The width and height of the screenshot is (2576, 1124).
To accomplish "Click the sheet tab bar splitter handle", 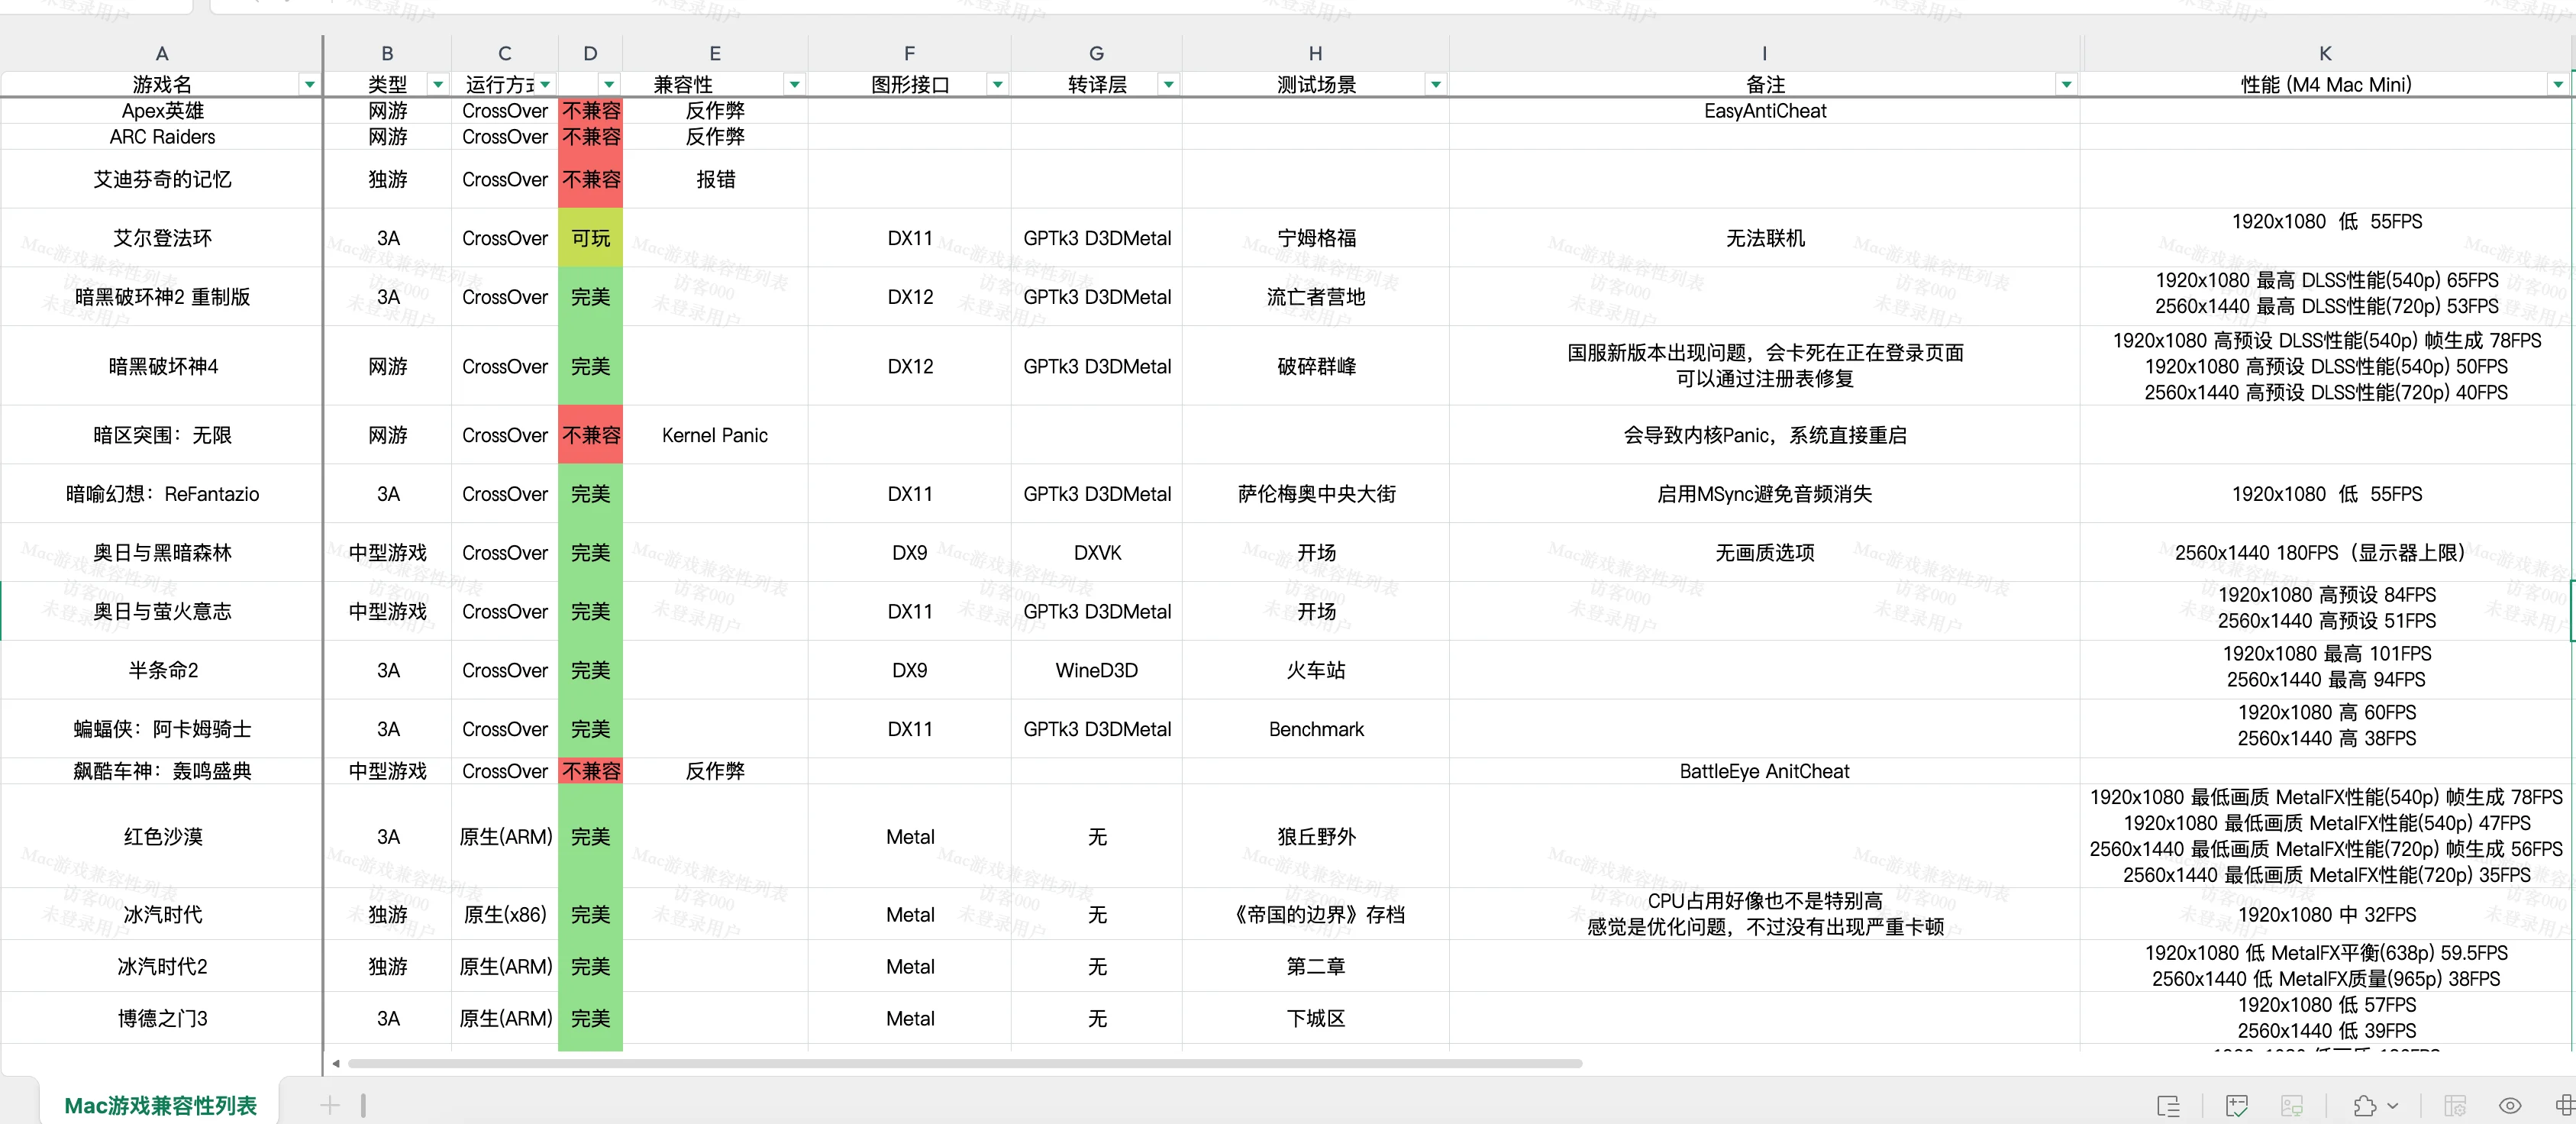I will 363,1105.
